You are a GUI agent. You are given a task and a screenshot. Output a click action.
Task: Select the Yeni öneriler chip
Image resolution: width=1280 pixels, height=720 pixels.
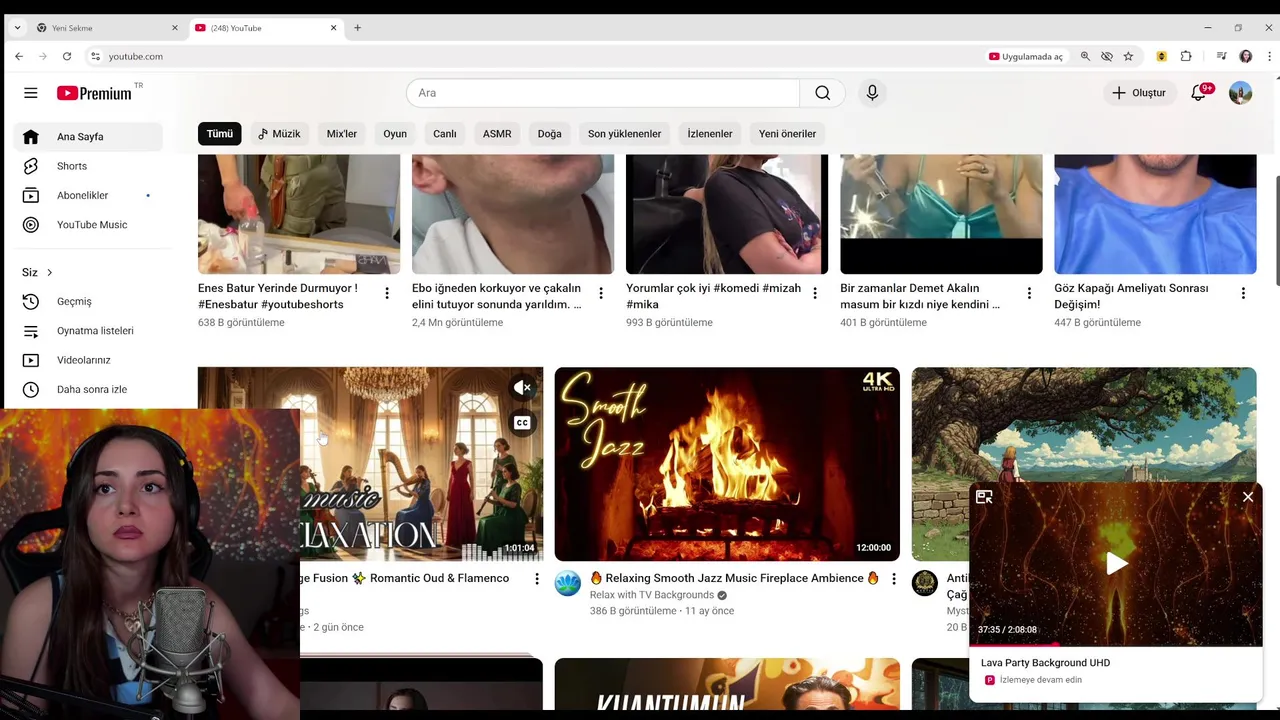pyautogui.click(x=787, y=134)
